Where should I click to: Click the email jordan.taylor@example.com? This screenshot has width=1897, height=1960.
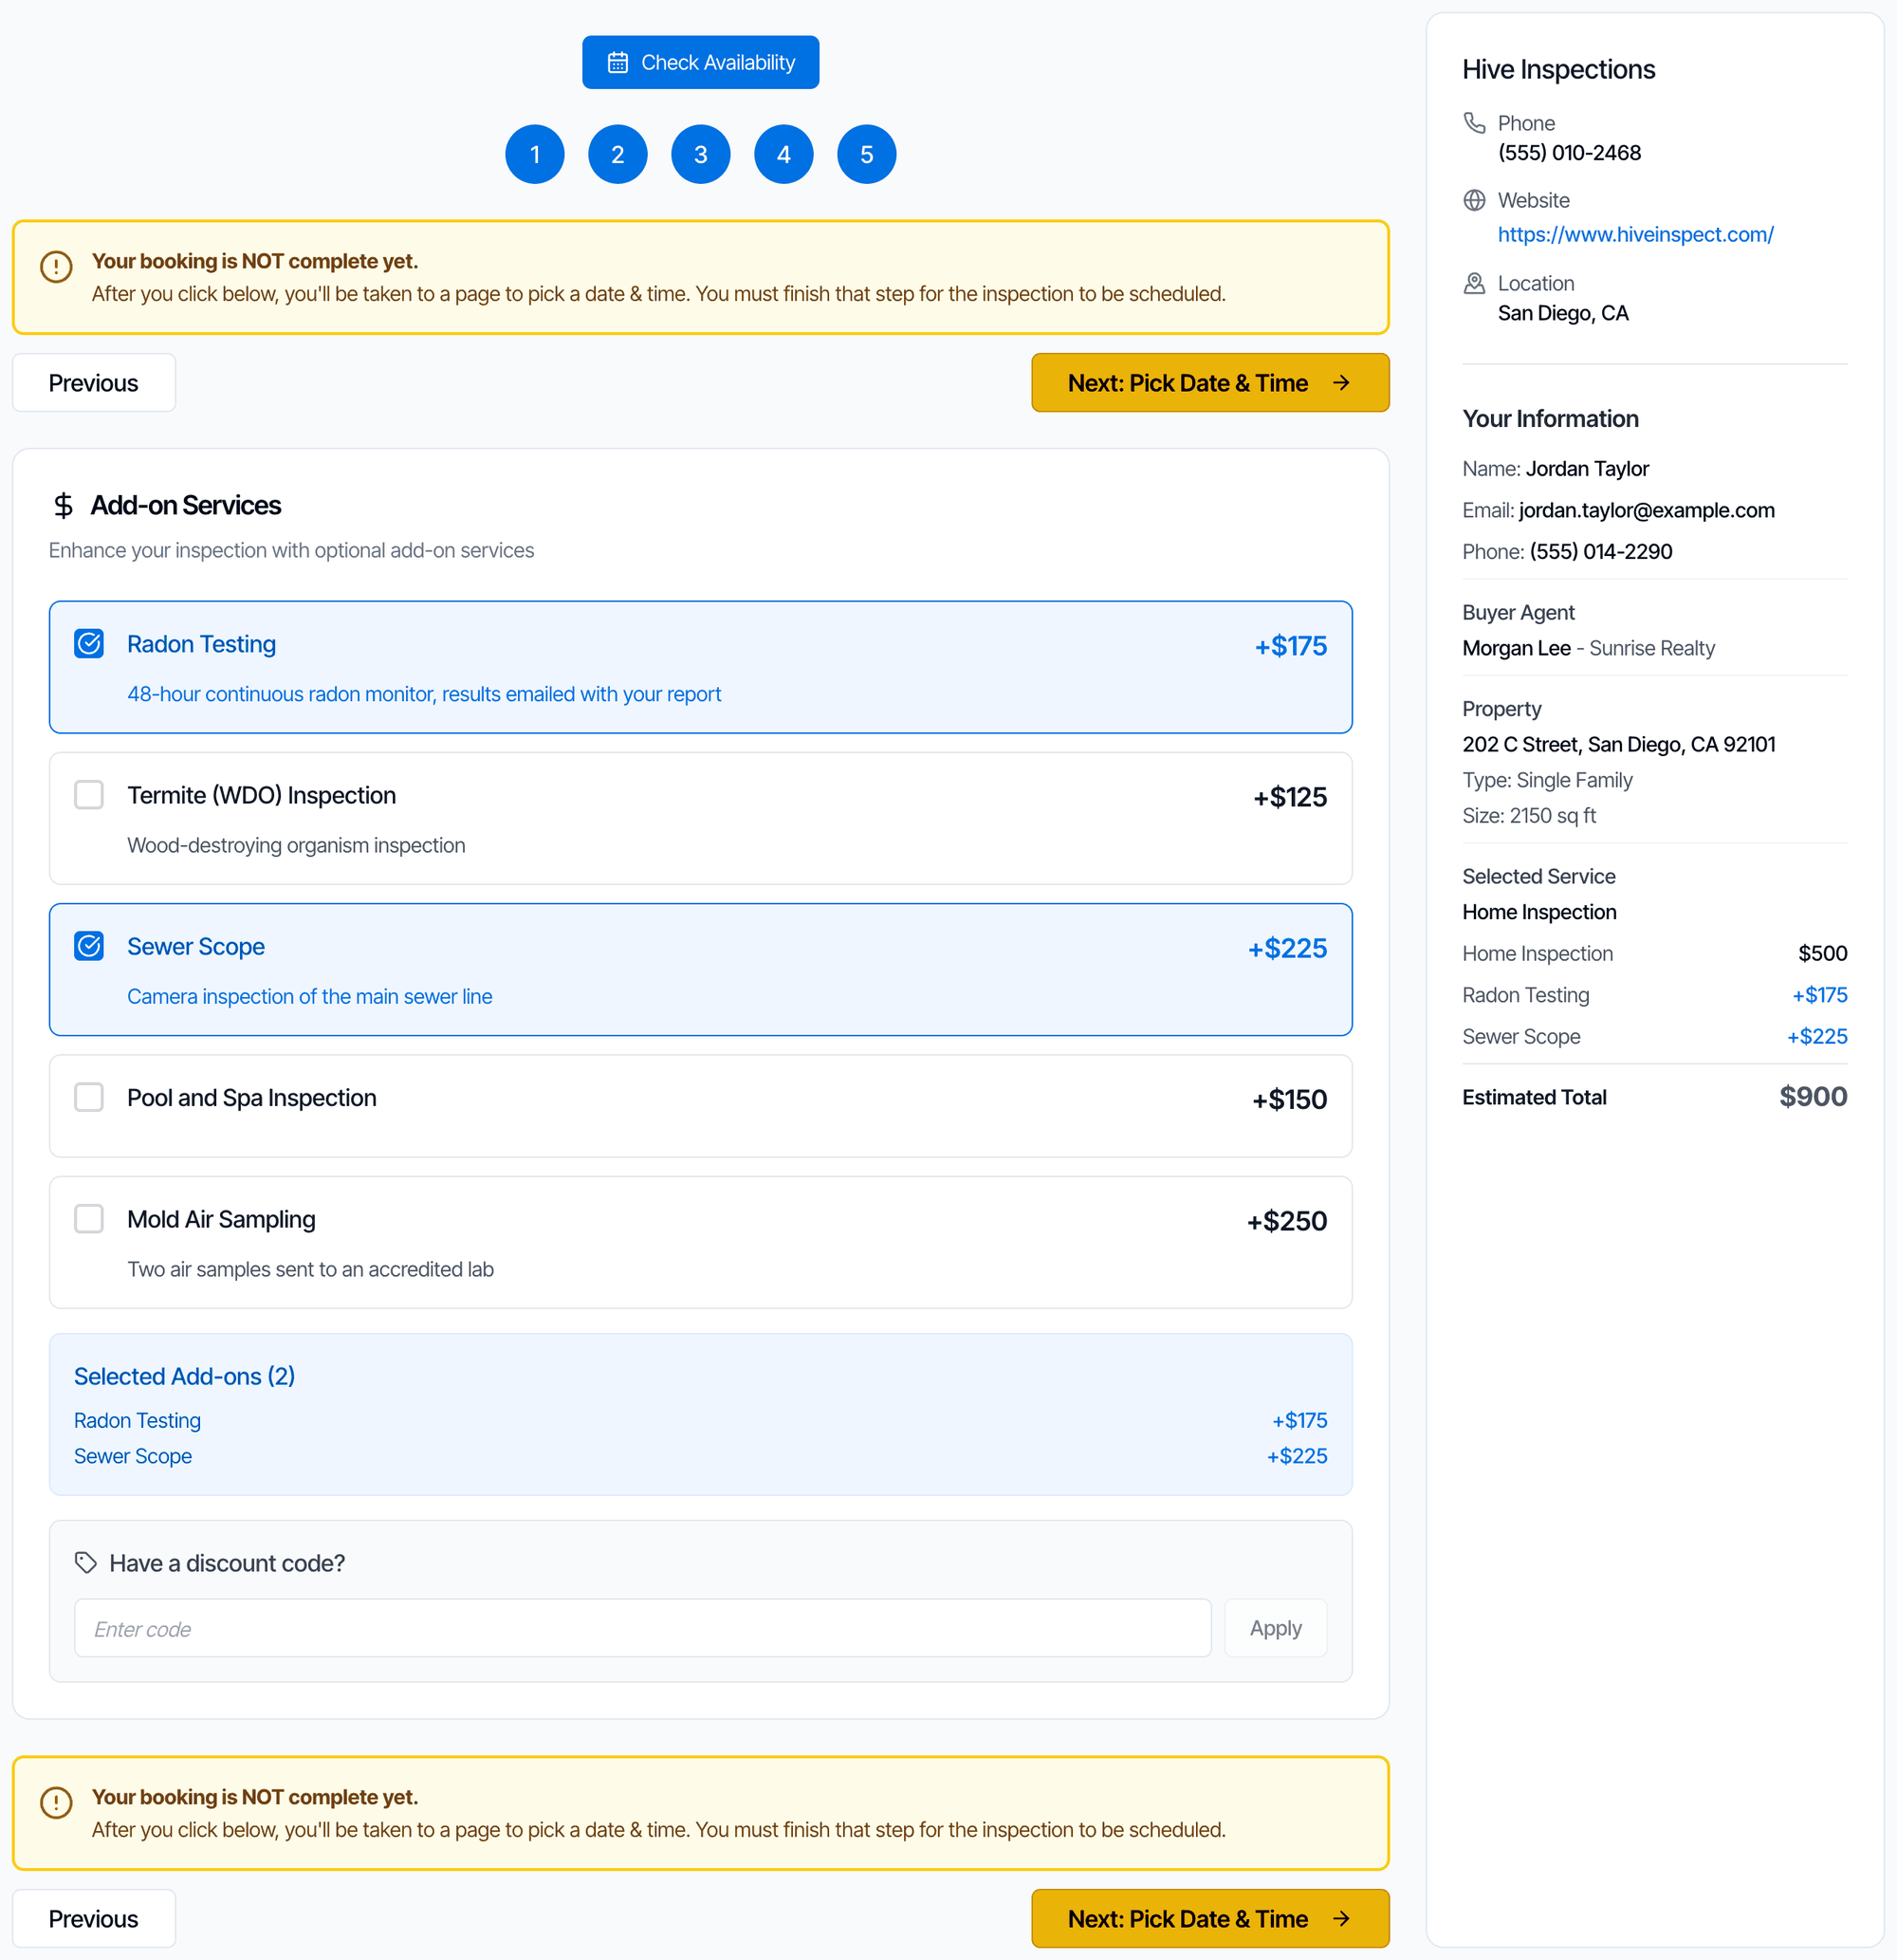[1647, 510]
